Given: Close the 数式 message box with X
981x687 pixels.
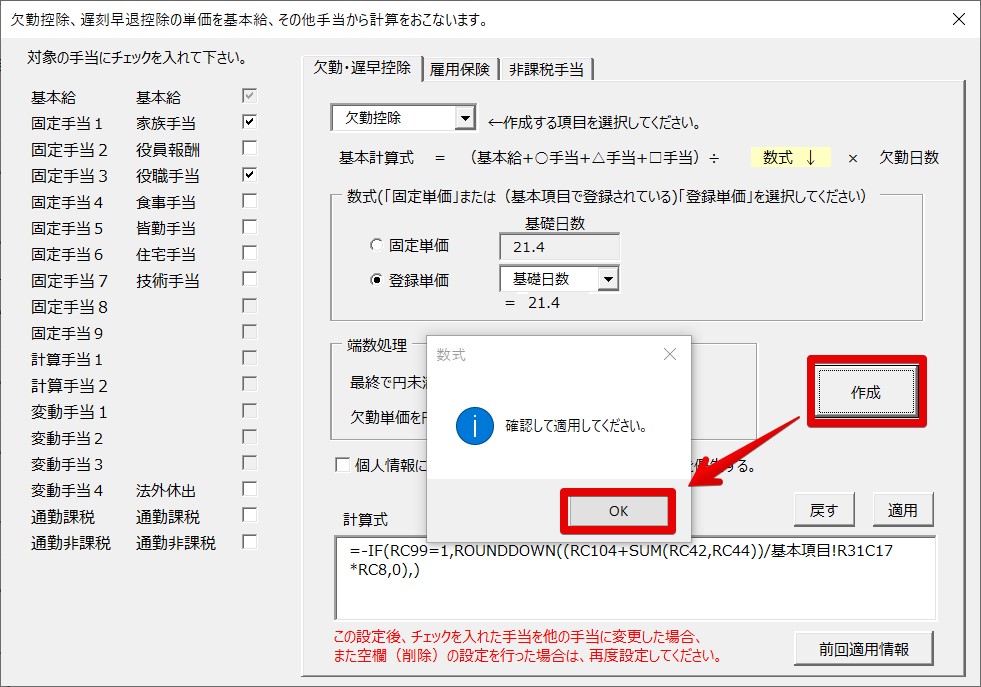Looking at the screenshot, I should [x=669, y=354].
